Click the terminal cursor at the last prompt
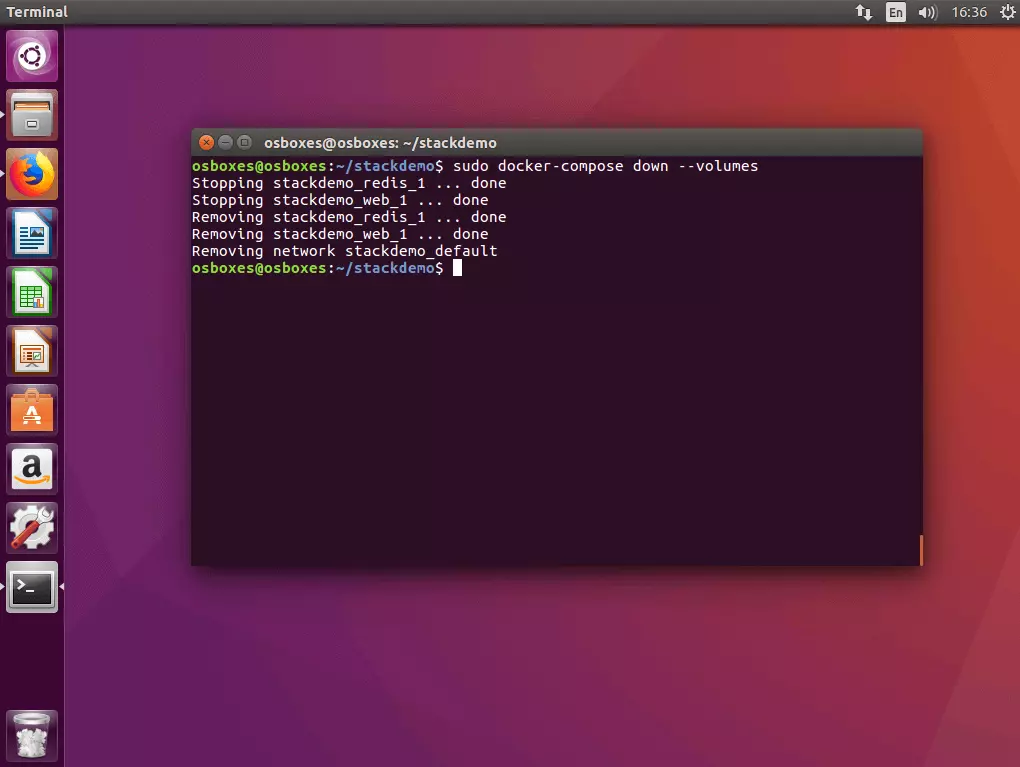The image size is (1020, 767). pos(457,268)
